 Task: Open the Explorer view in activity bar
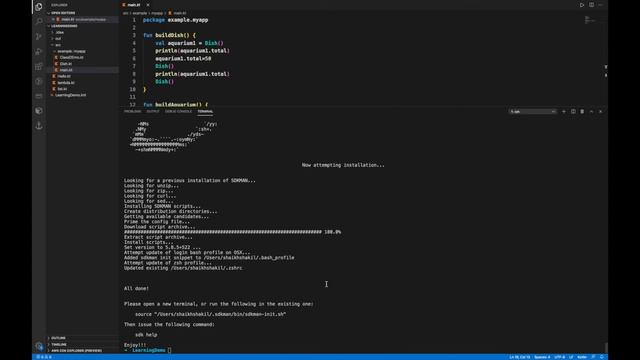(x=39, y=7)
